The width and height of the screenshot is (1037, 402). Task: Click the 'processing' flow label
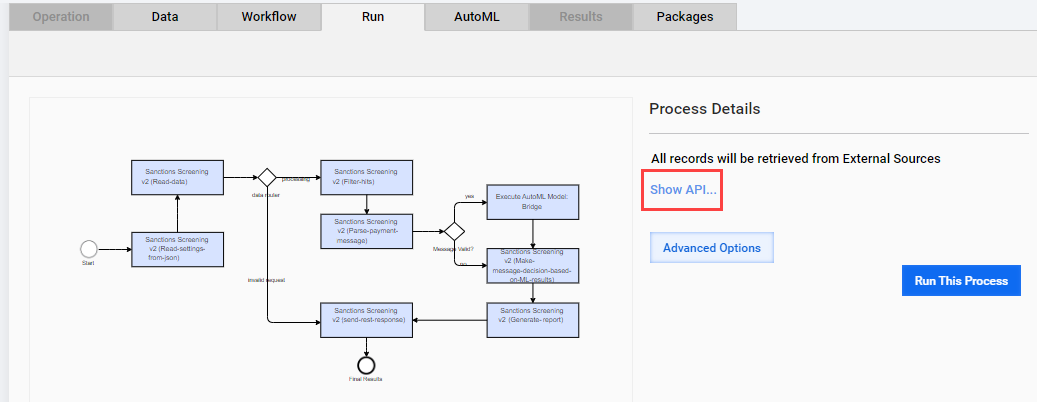tap(296, 179)
